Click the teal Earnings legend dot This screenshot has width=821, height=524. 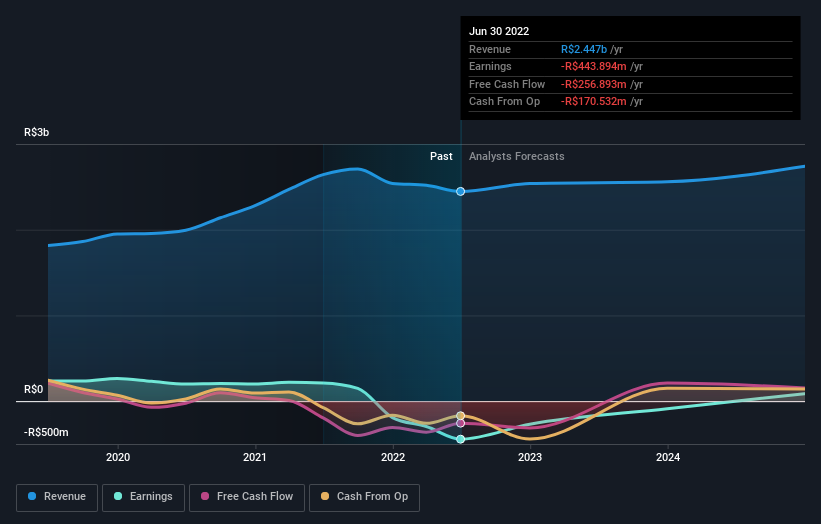(x=118, y=496)
